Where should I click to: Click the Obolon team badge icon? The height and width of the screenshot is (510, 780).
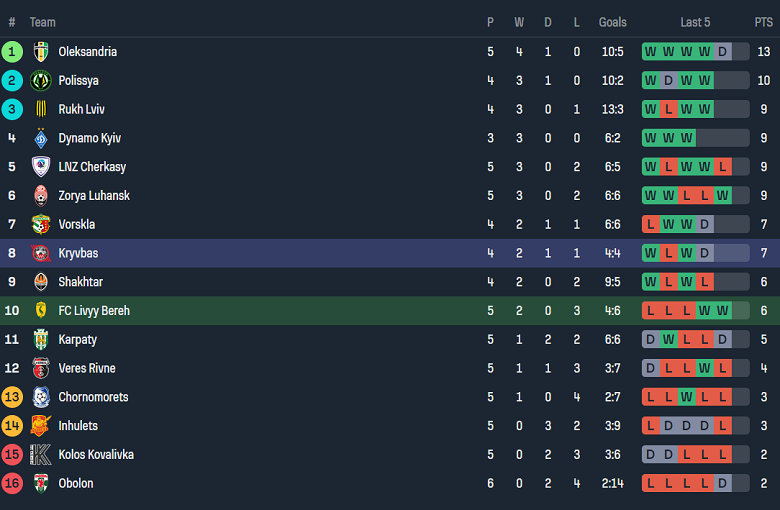[41, 484]
